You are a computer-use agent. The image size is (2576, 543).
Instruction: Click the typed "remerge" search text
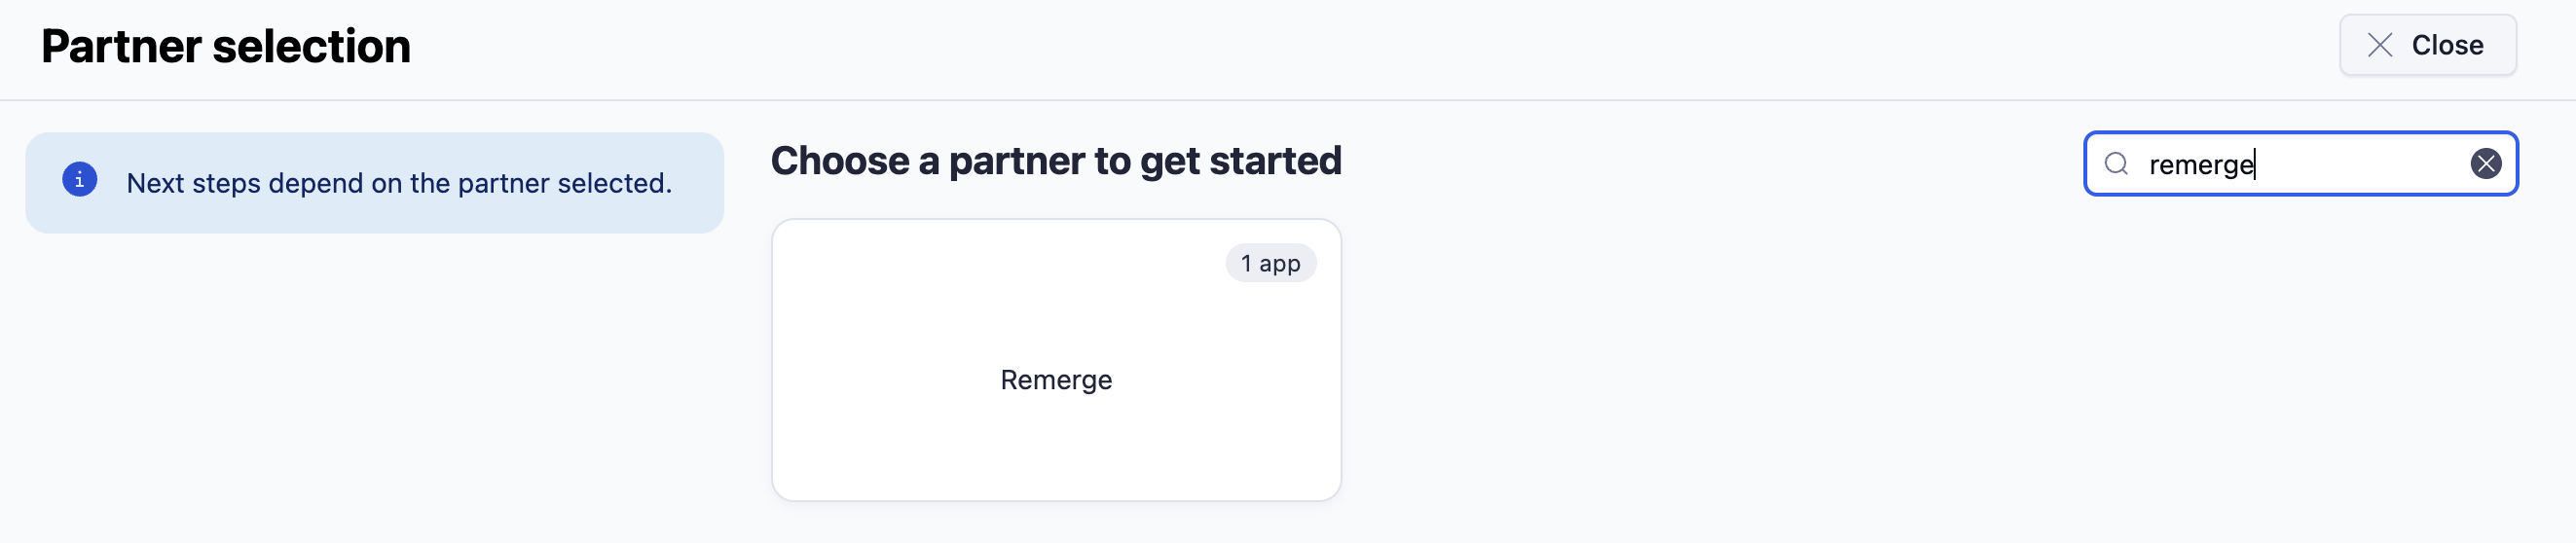[2200, 165]
